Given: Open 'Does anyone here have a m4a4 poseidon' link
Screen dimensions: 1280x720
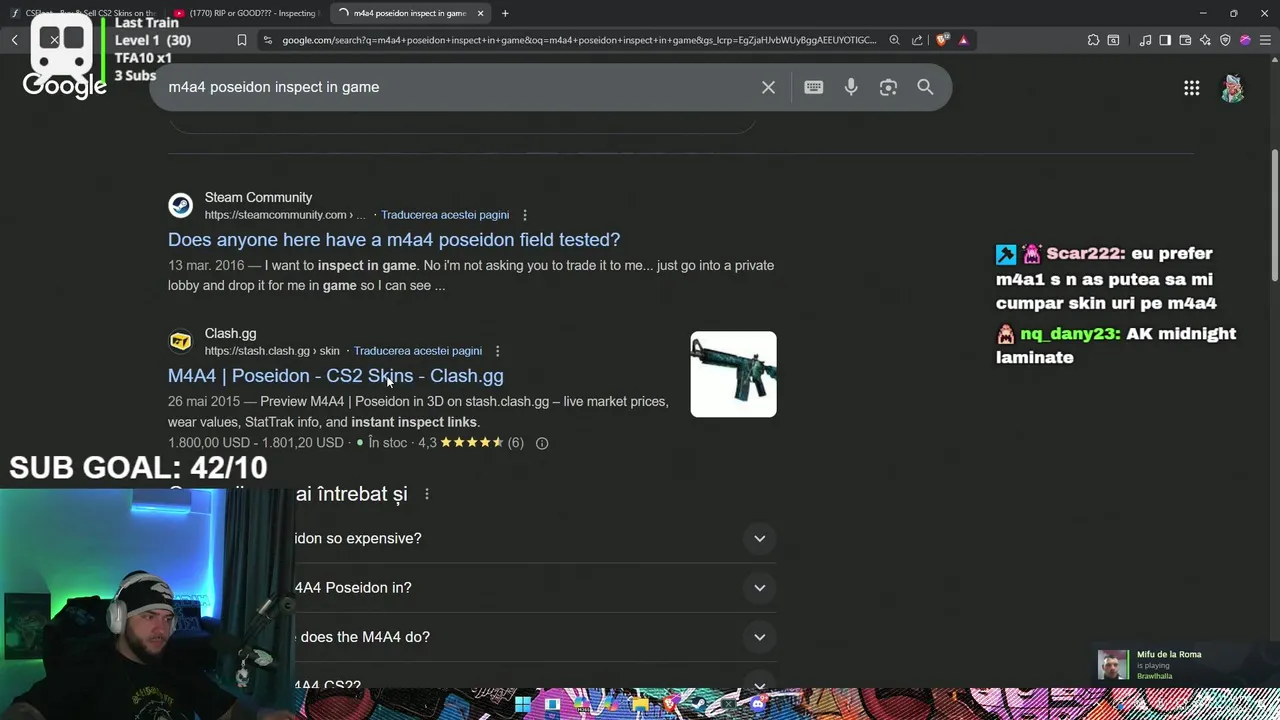Looking at the screenshot, I should (x=394, y=240).
